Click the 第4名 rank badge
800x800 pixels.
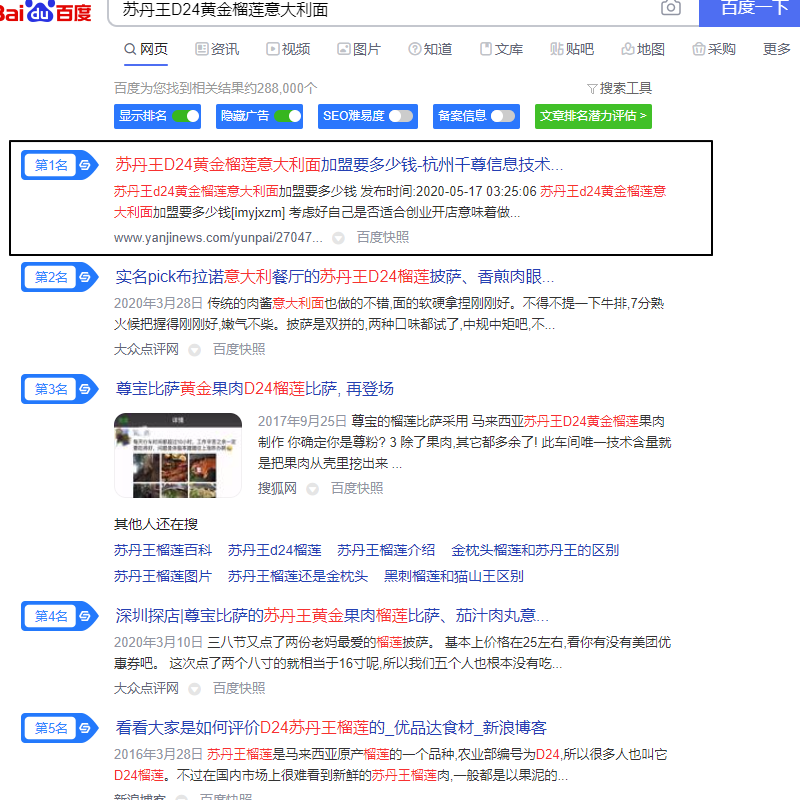tap(51, 616)
